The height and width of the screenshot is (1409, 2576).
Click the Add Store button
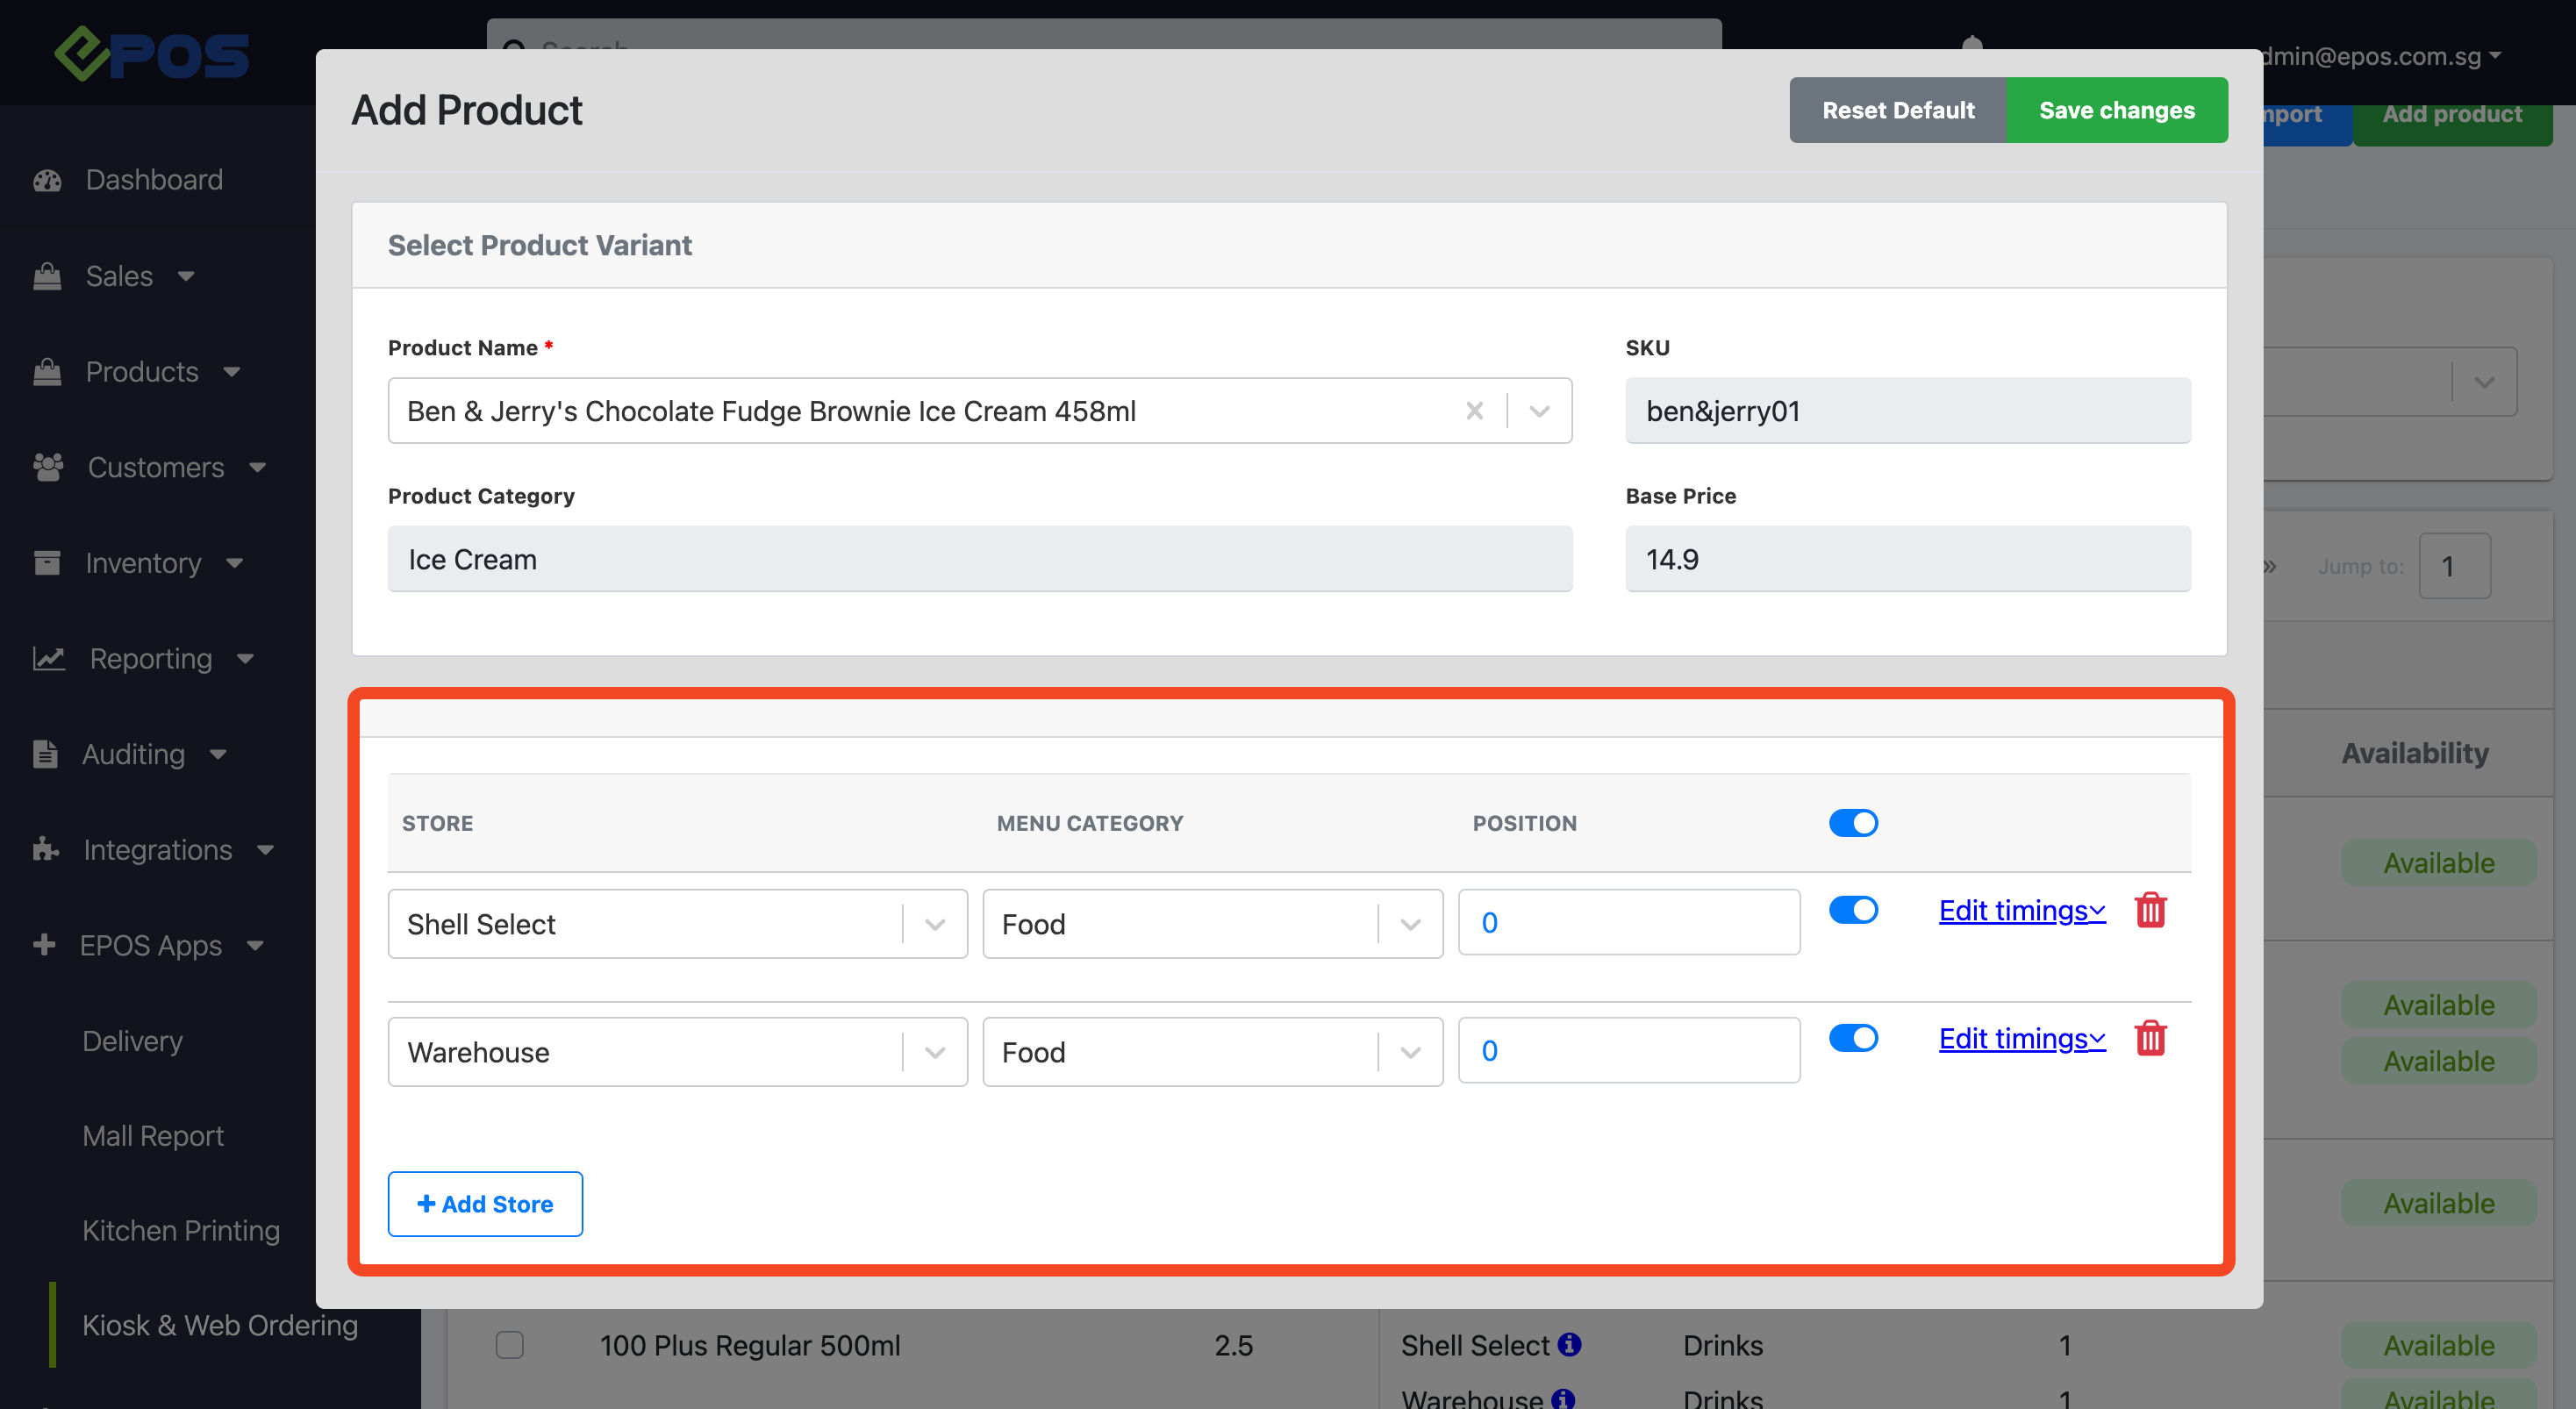tap(485, 1204)
